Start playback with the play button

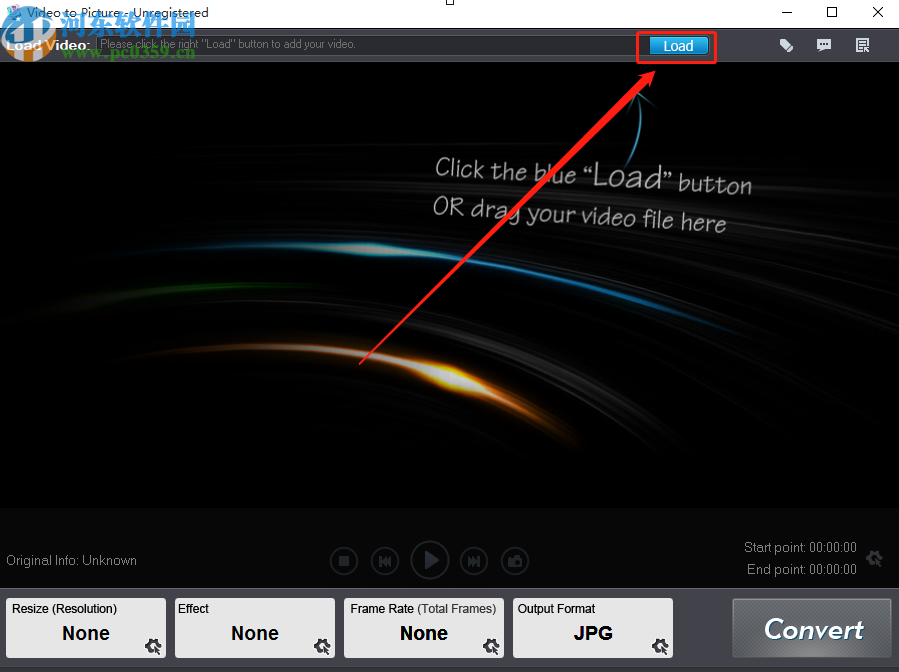pos(430,560)
